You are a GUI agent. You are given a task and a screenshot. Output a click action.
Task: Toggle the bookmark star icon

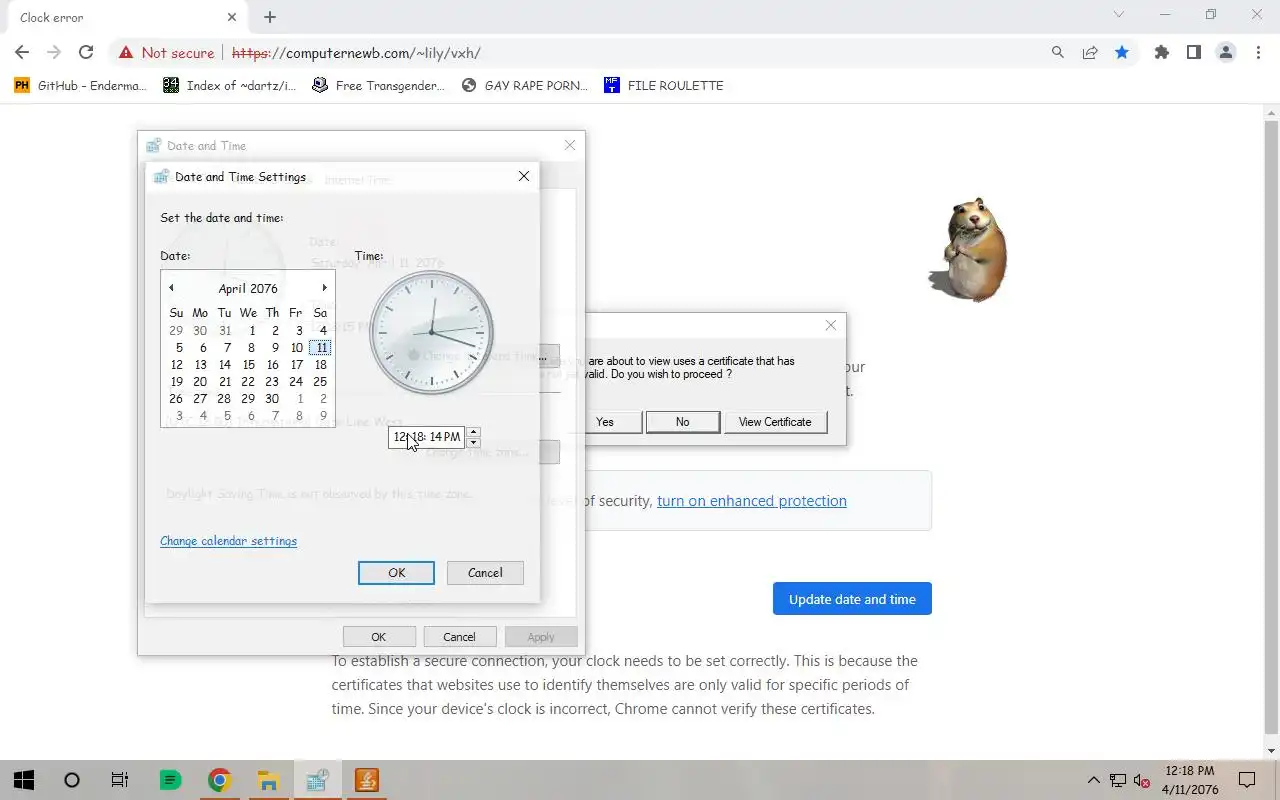[x=1122, y=53]
